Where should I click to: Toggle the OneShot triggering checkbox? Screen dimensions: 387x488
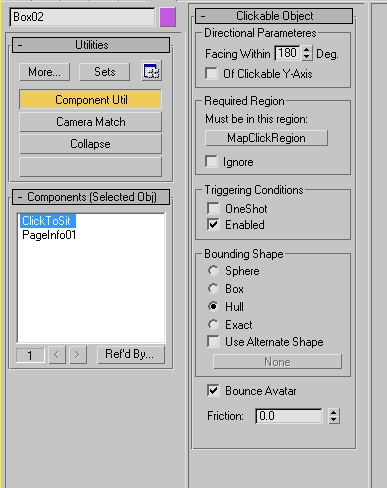click(x=213, y=209)
